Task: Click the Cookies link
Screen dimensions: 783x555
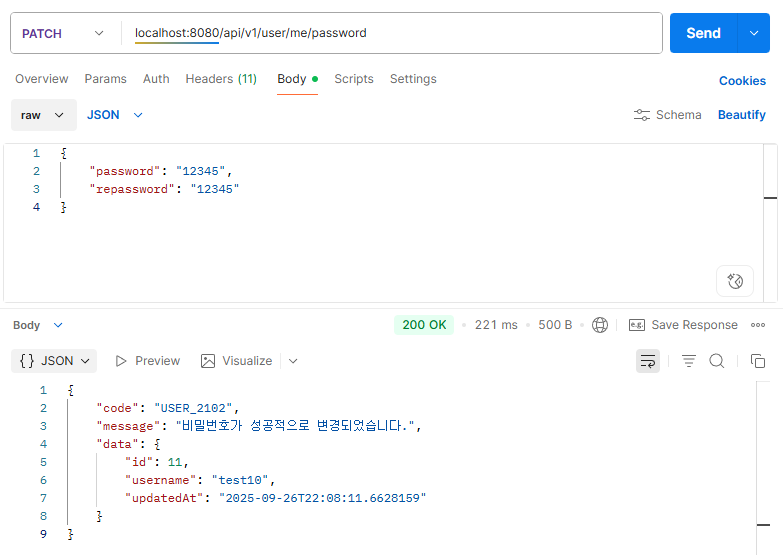Action: point(742,81)
